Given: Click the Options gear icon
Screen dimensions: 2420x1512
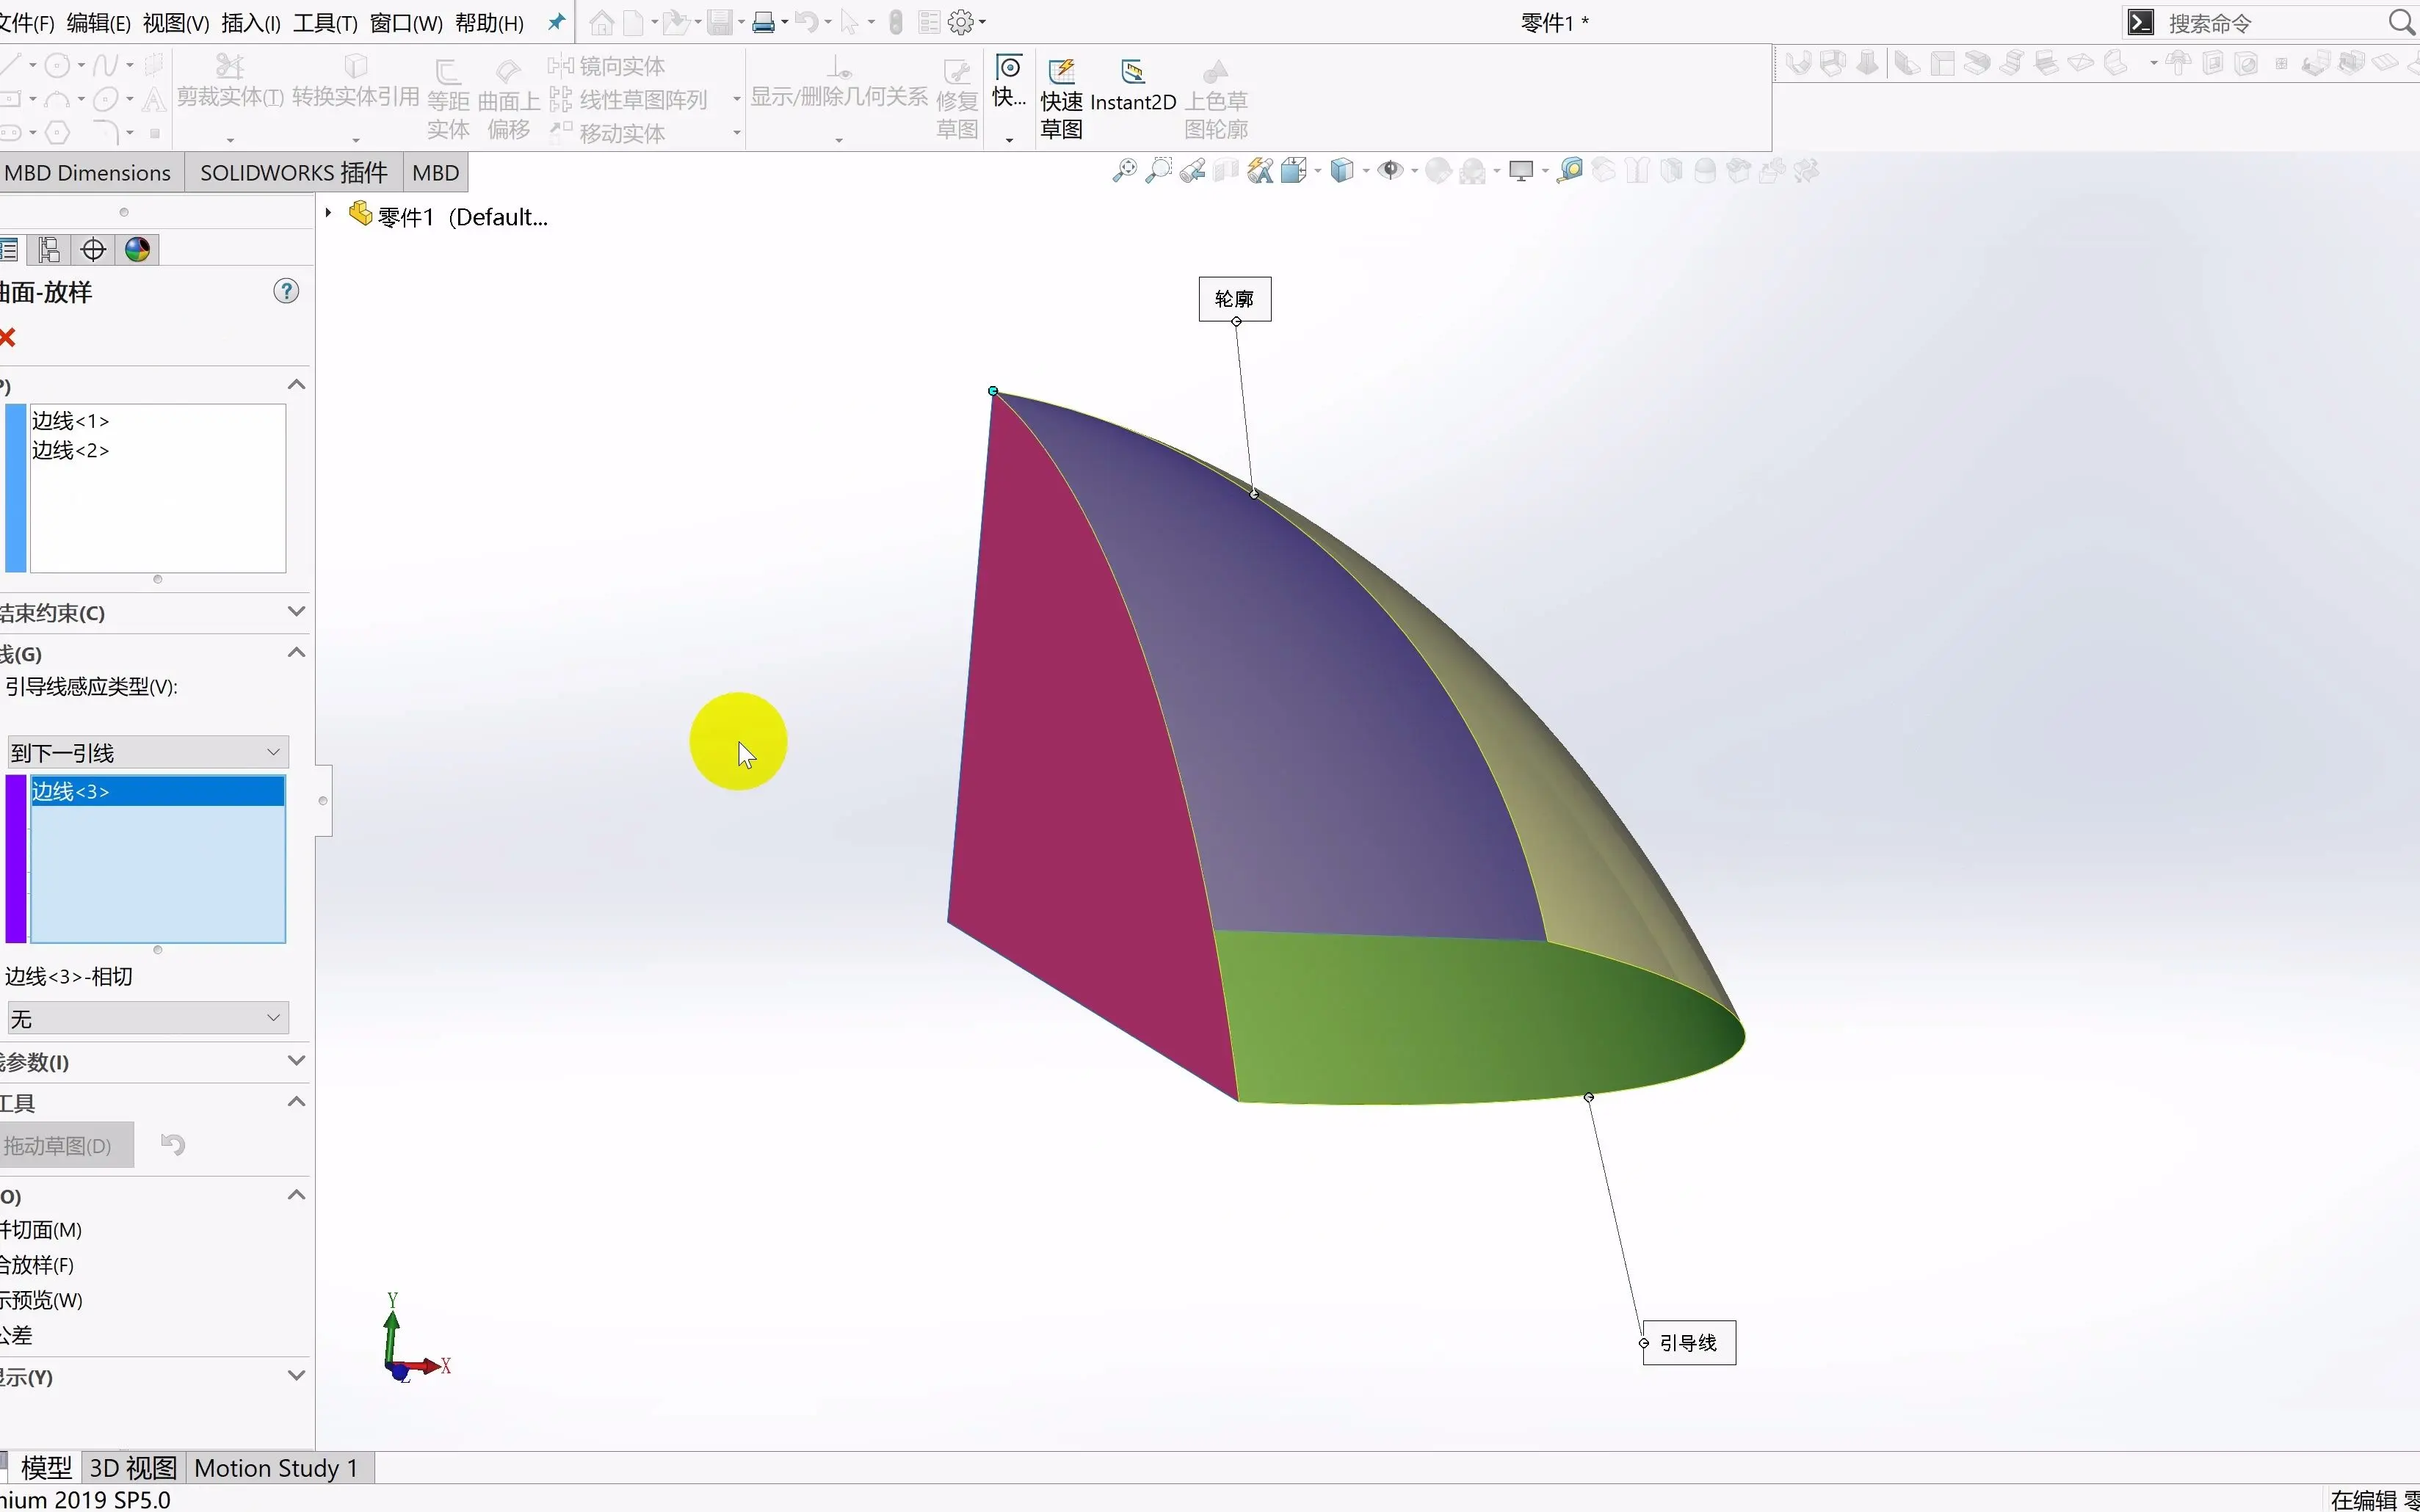Looking at the screenshot, I should click(x=960, y=22).
